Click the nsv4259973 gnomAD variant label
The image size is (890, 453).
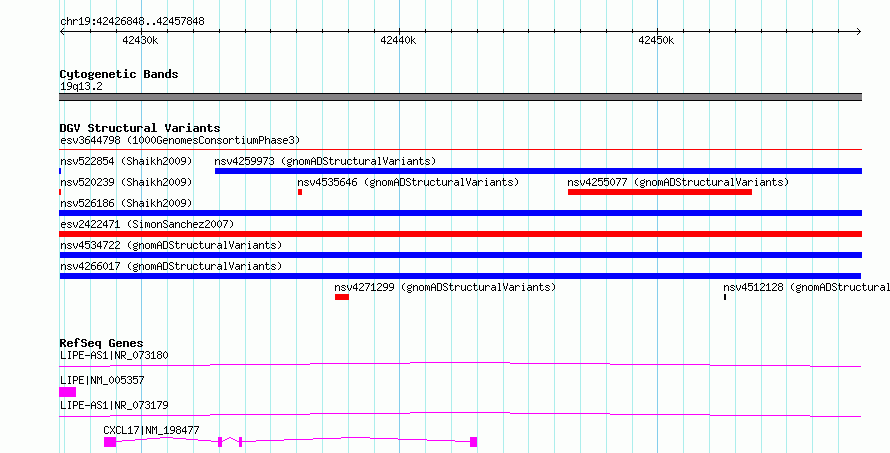(325, 162)
